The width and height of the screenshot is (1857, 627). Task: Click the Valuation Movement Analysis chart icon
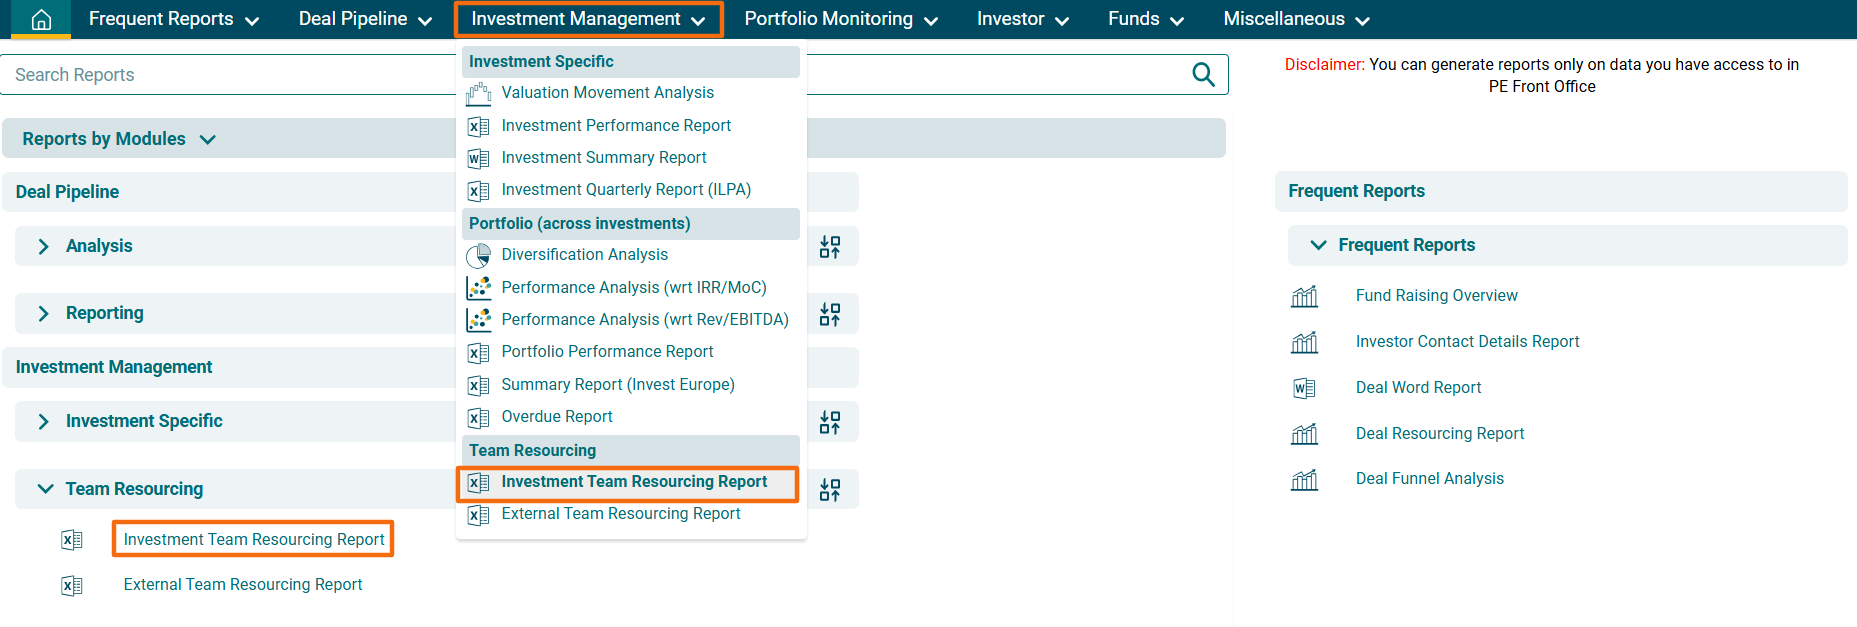pos(479,94)
